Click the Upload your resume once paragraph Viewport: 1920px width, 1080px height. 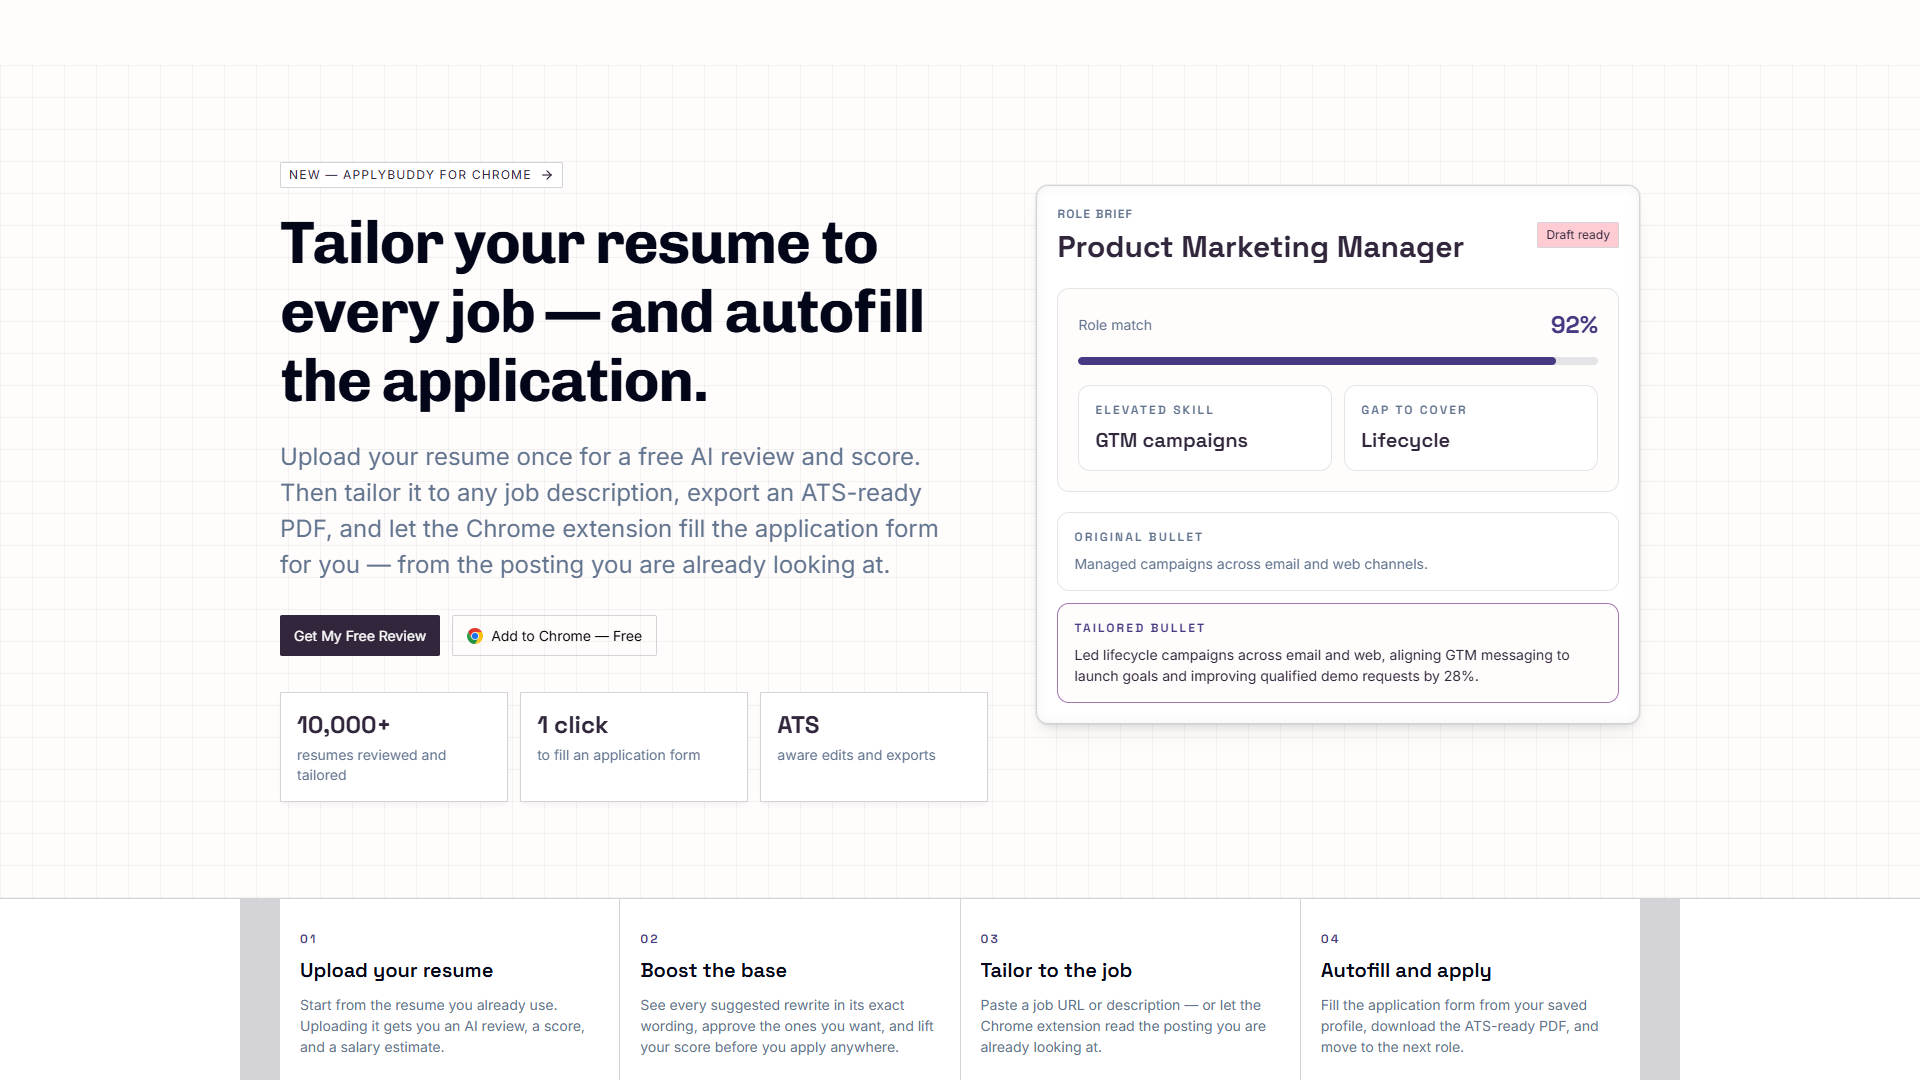(609, 511)
